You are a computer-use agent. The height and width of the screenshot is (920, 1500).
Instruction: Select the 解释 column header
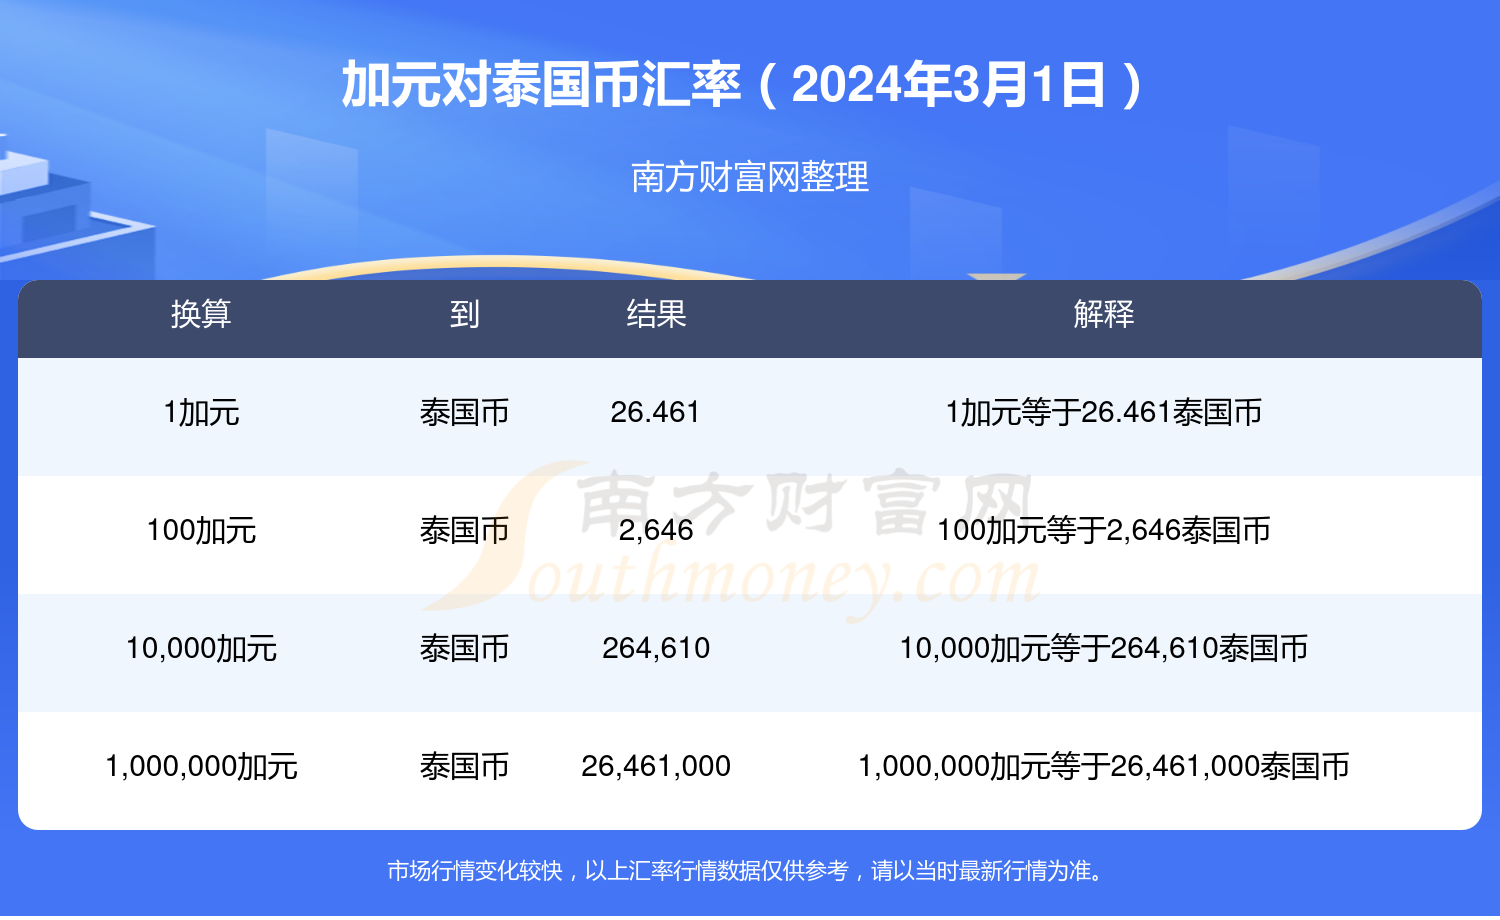pos(1104,314)
